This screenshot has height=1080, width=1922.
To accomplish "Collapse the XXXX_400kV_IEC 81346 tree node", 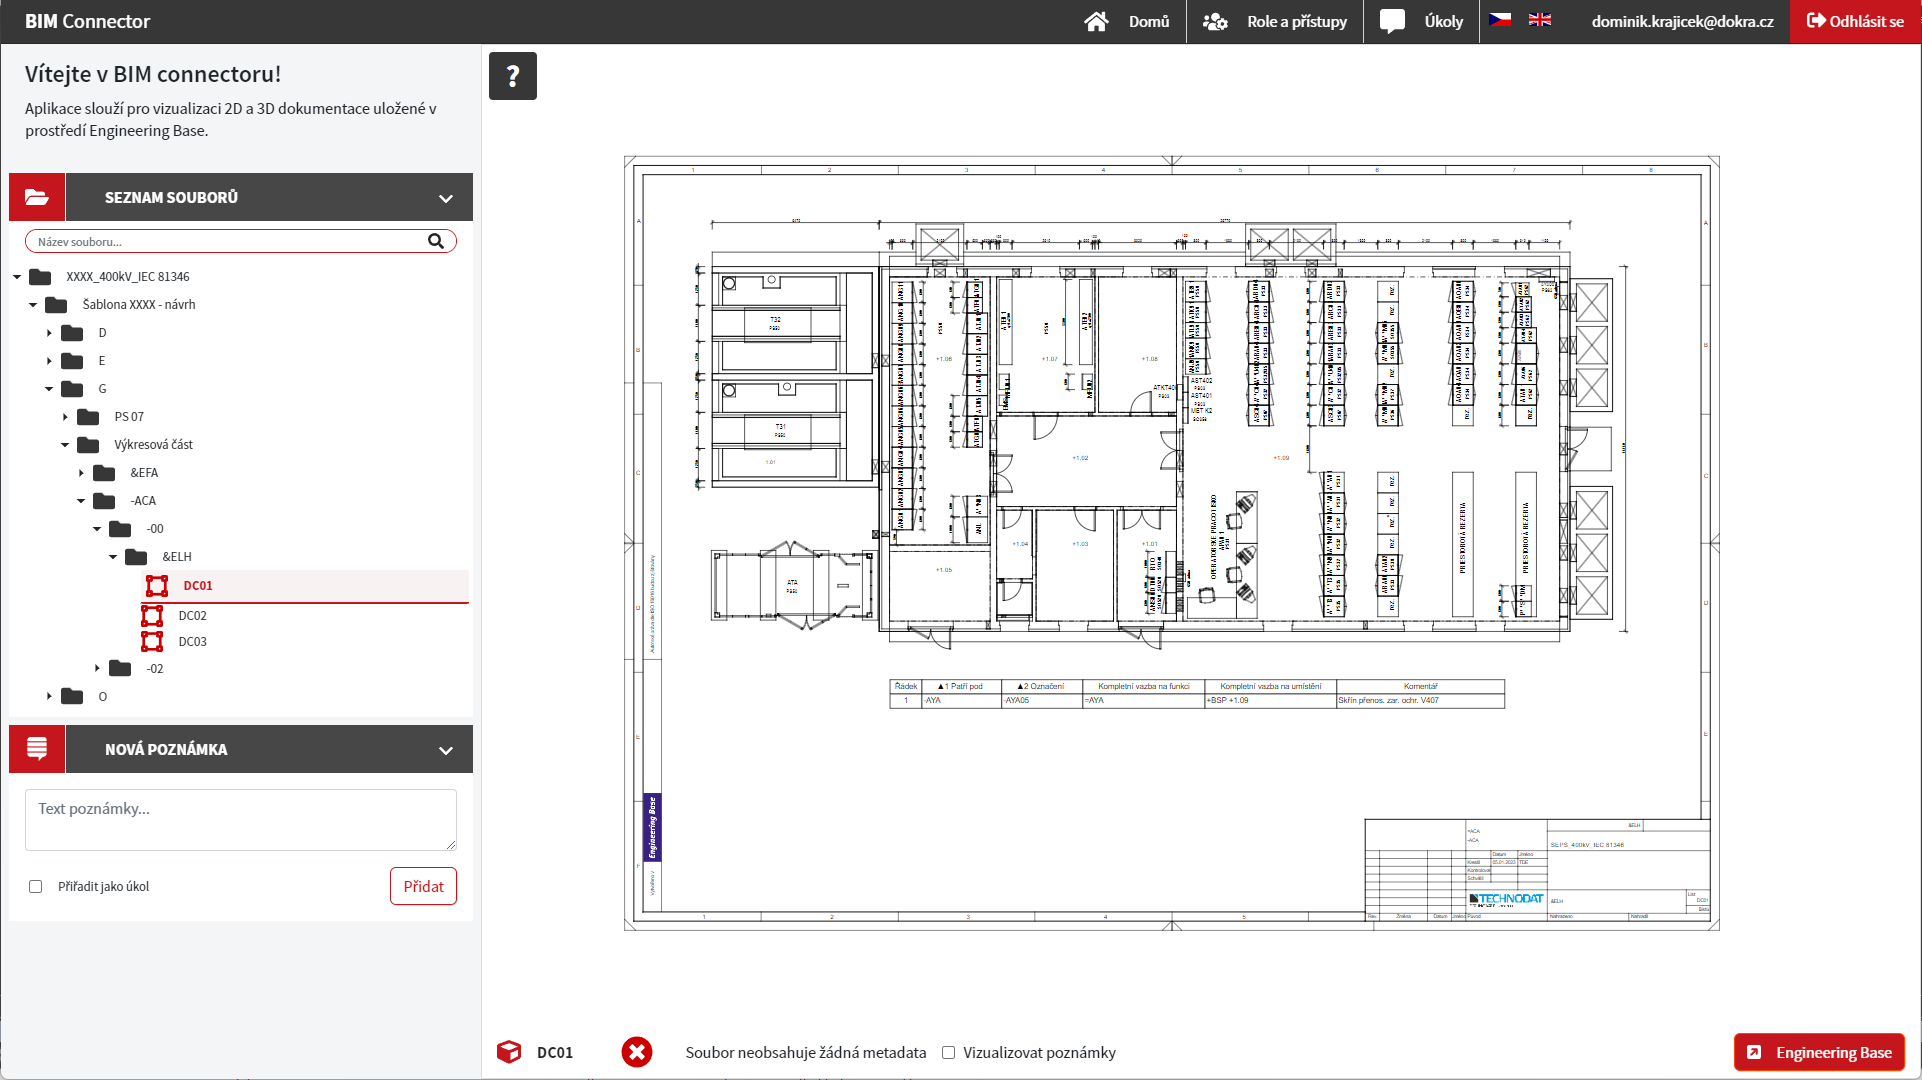I will (17, 277).
